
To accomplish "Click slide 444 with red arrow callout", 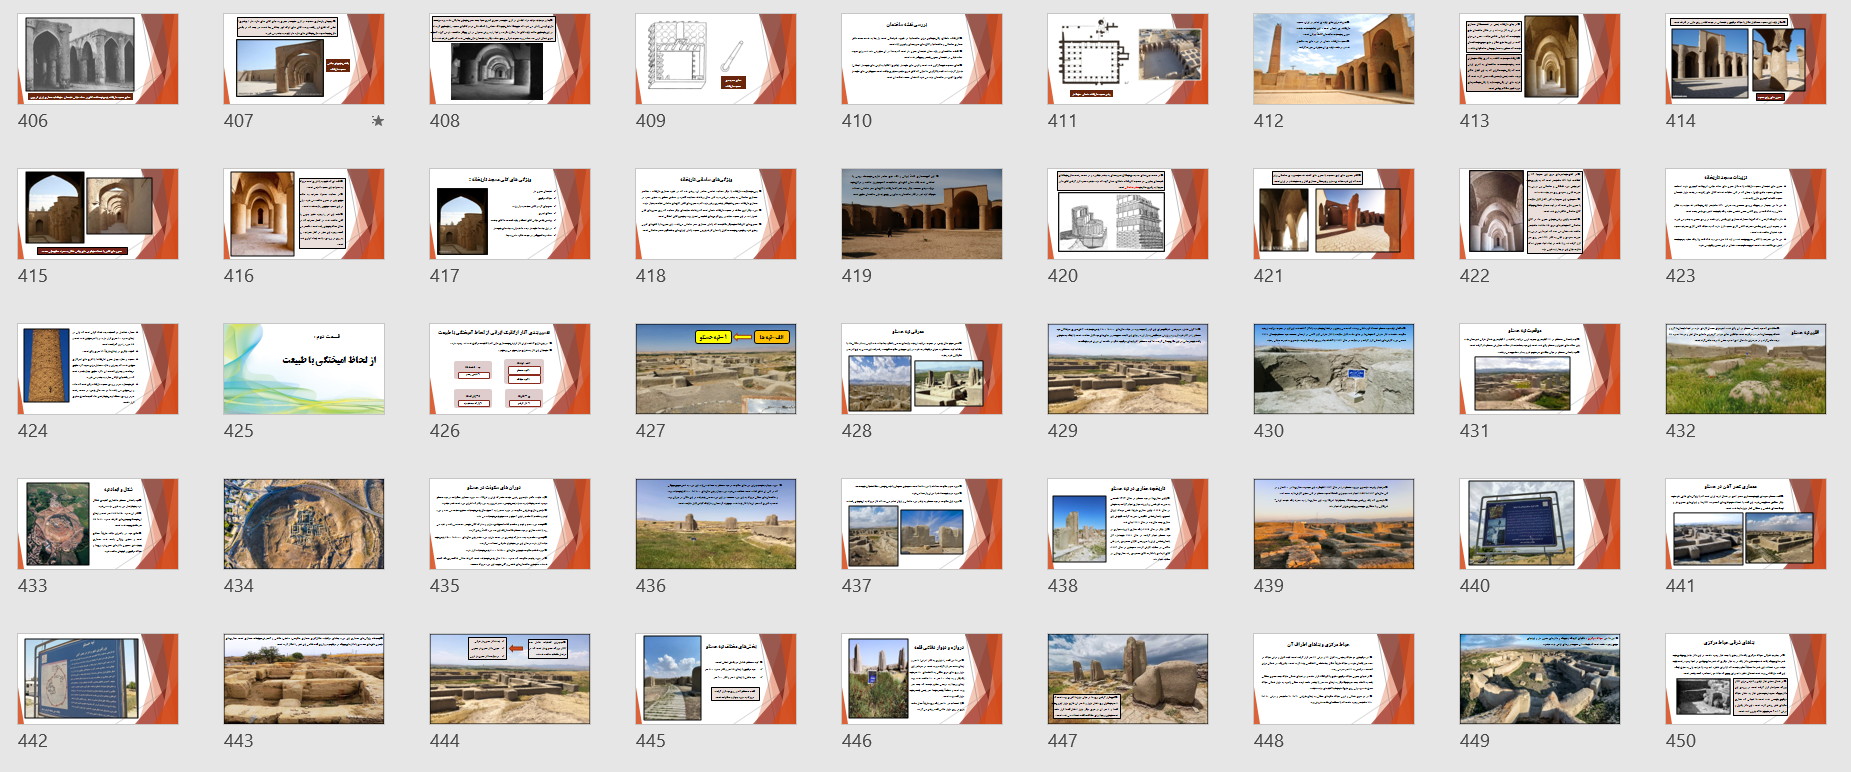I will coord(510,679).
